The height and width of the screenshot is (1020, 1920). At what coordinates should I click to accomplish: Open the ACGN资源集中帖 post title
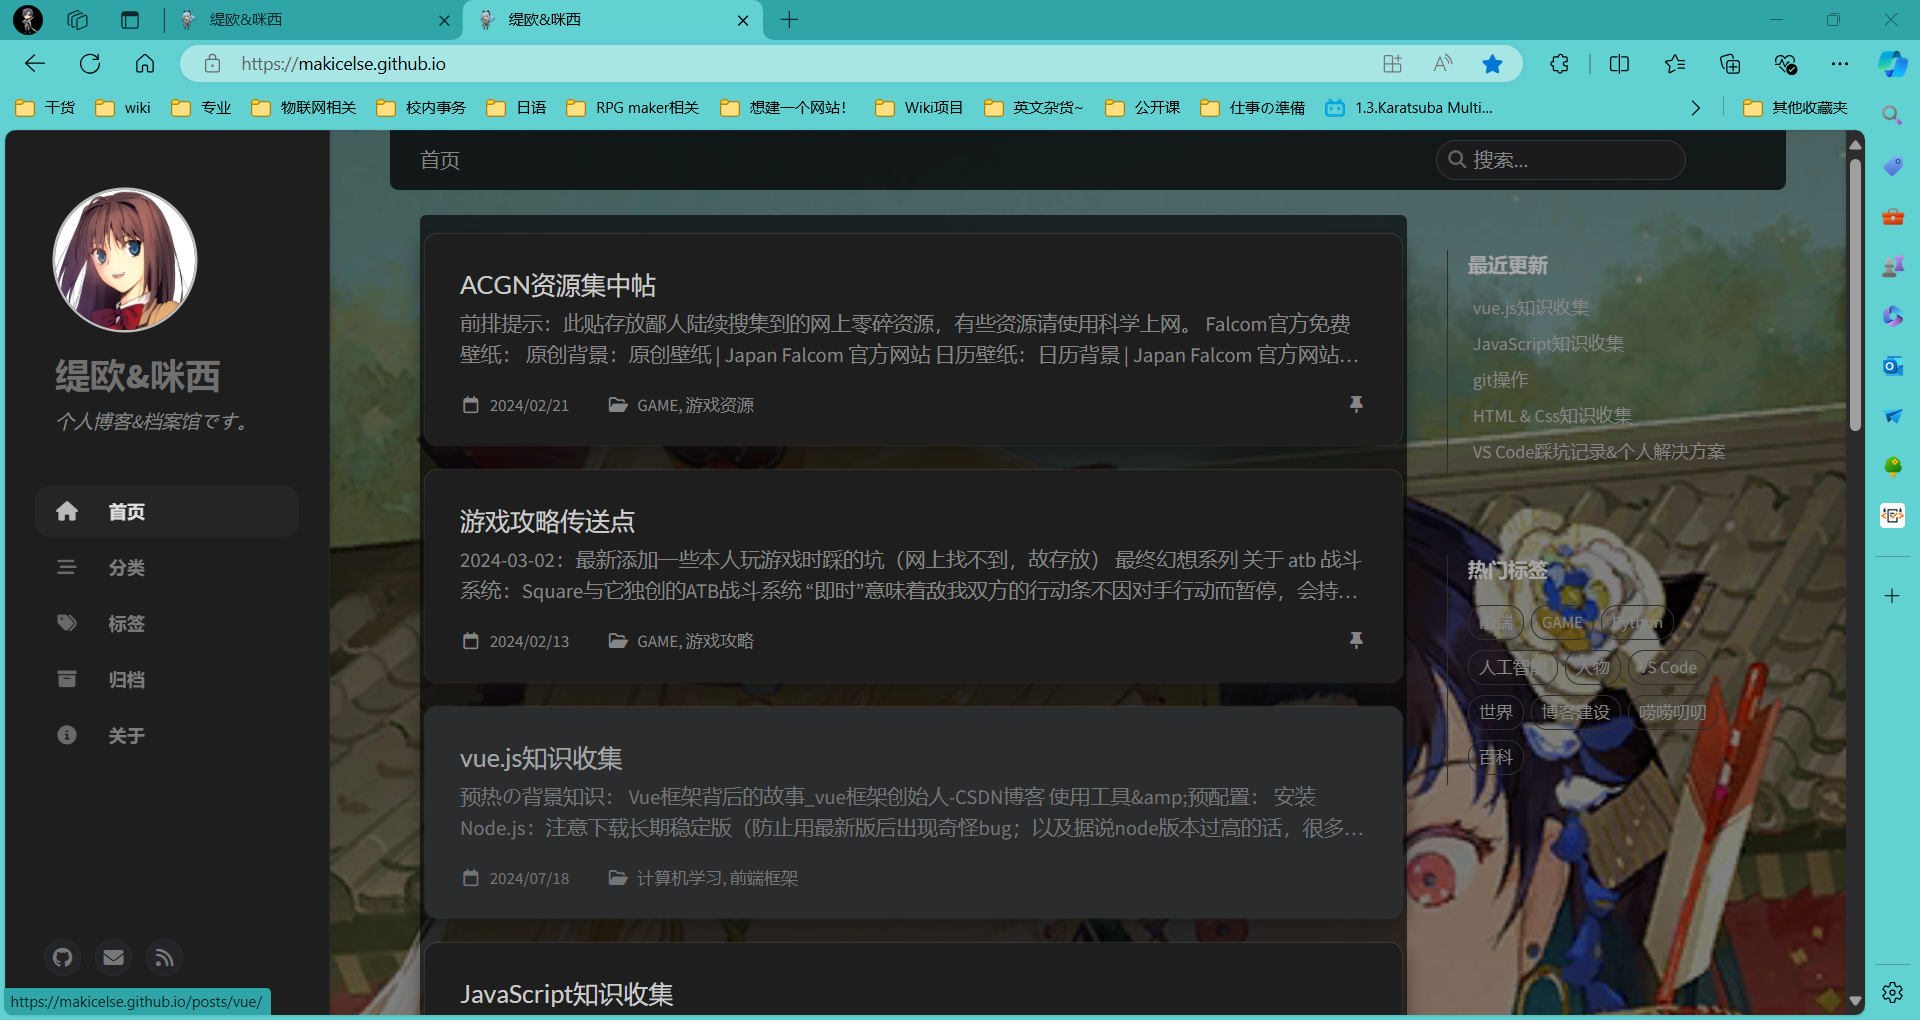(x=558, y=286)
